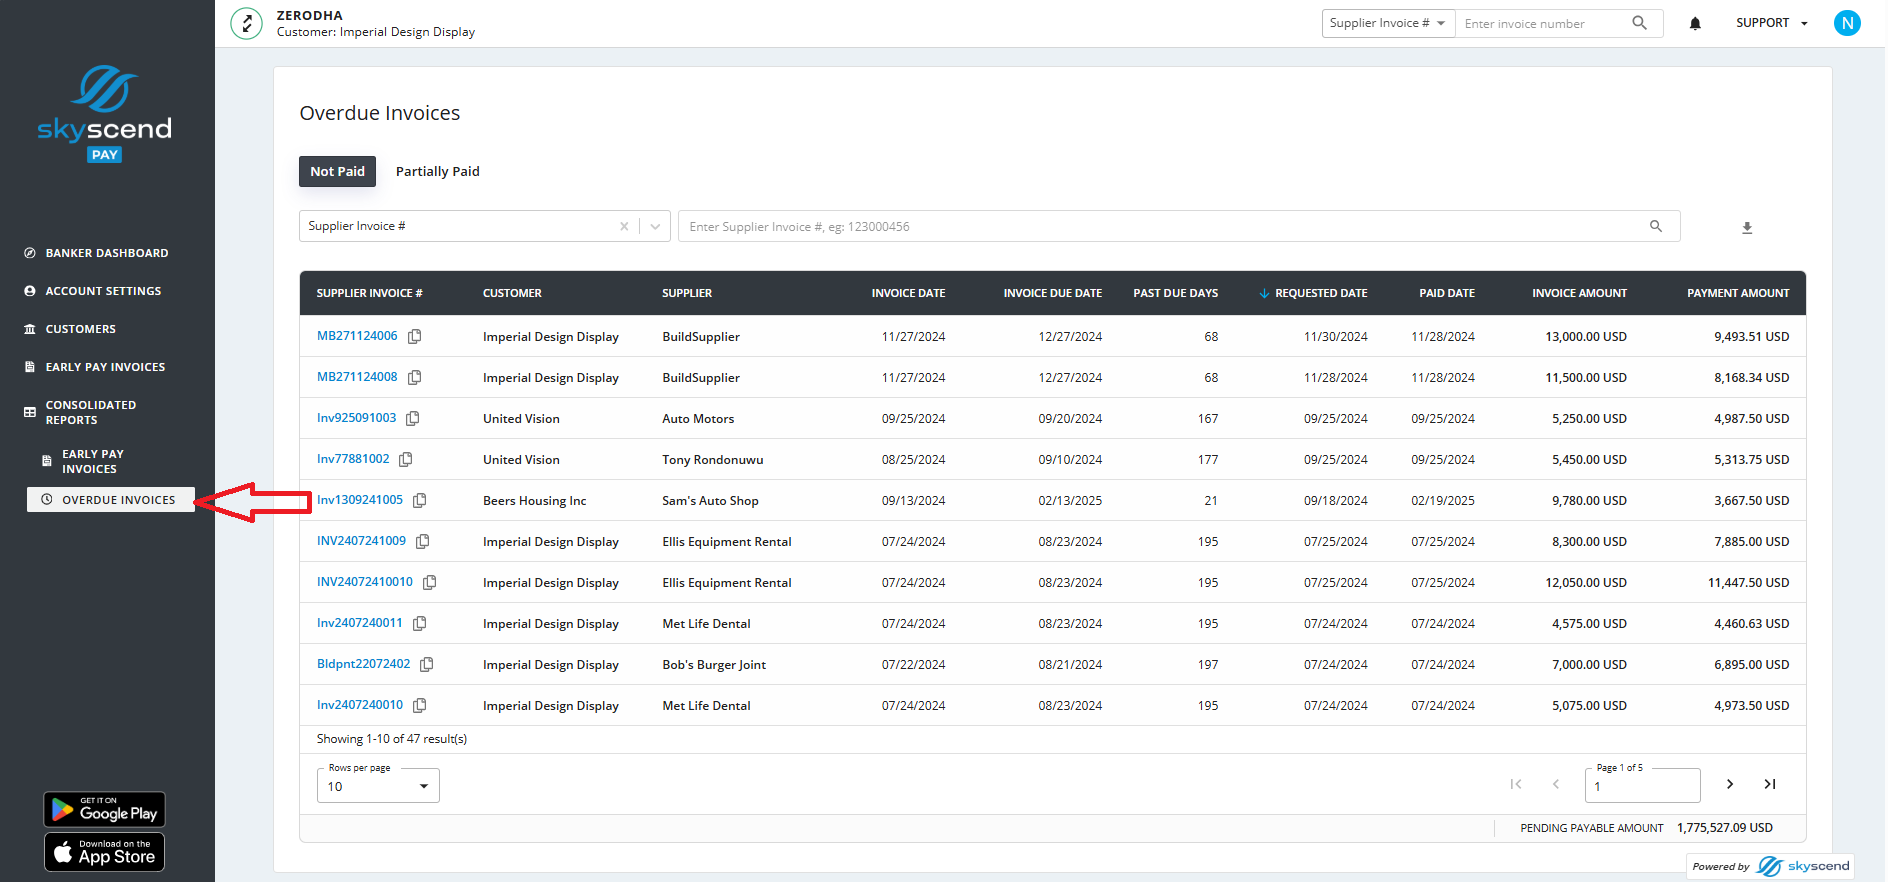Go to next page arrow
Screen dimensions: 1888x882
[x=1730, y=784]
